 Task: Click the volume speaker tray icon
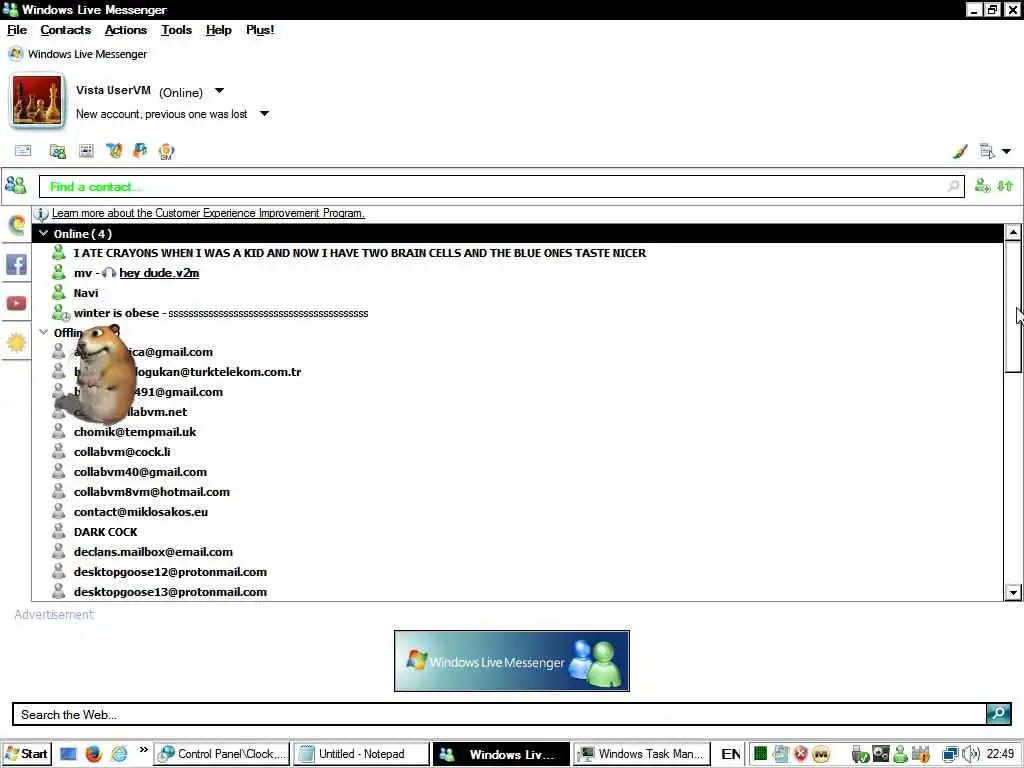point(971,754)
